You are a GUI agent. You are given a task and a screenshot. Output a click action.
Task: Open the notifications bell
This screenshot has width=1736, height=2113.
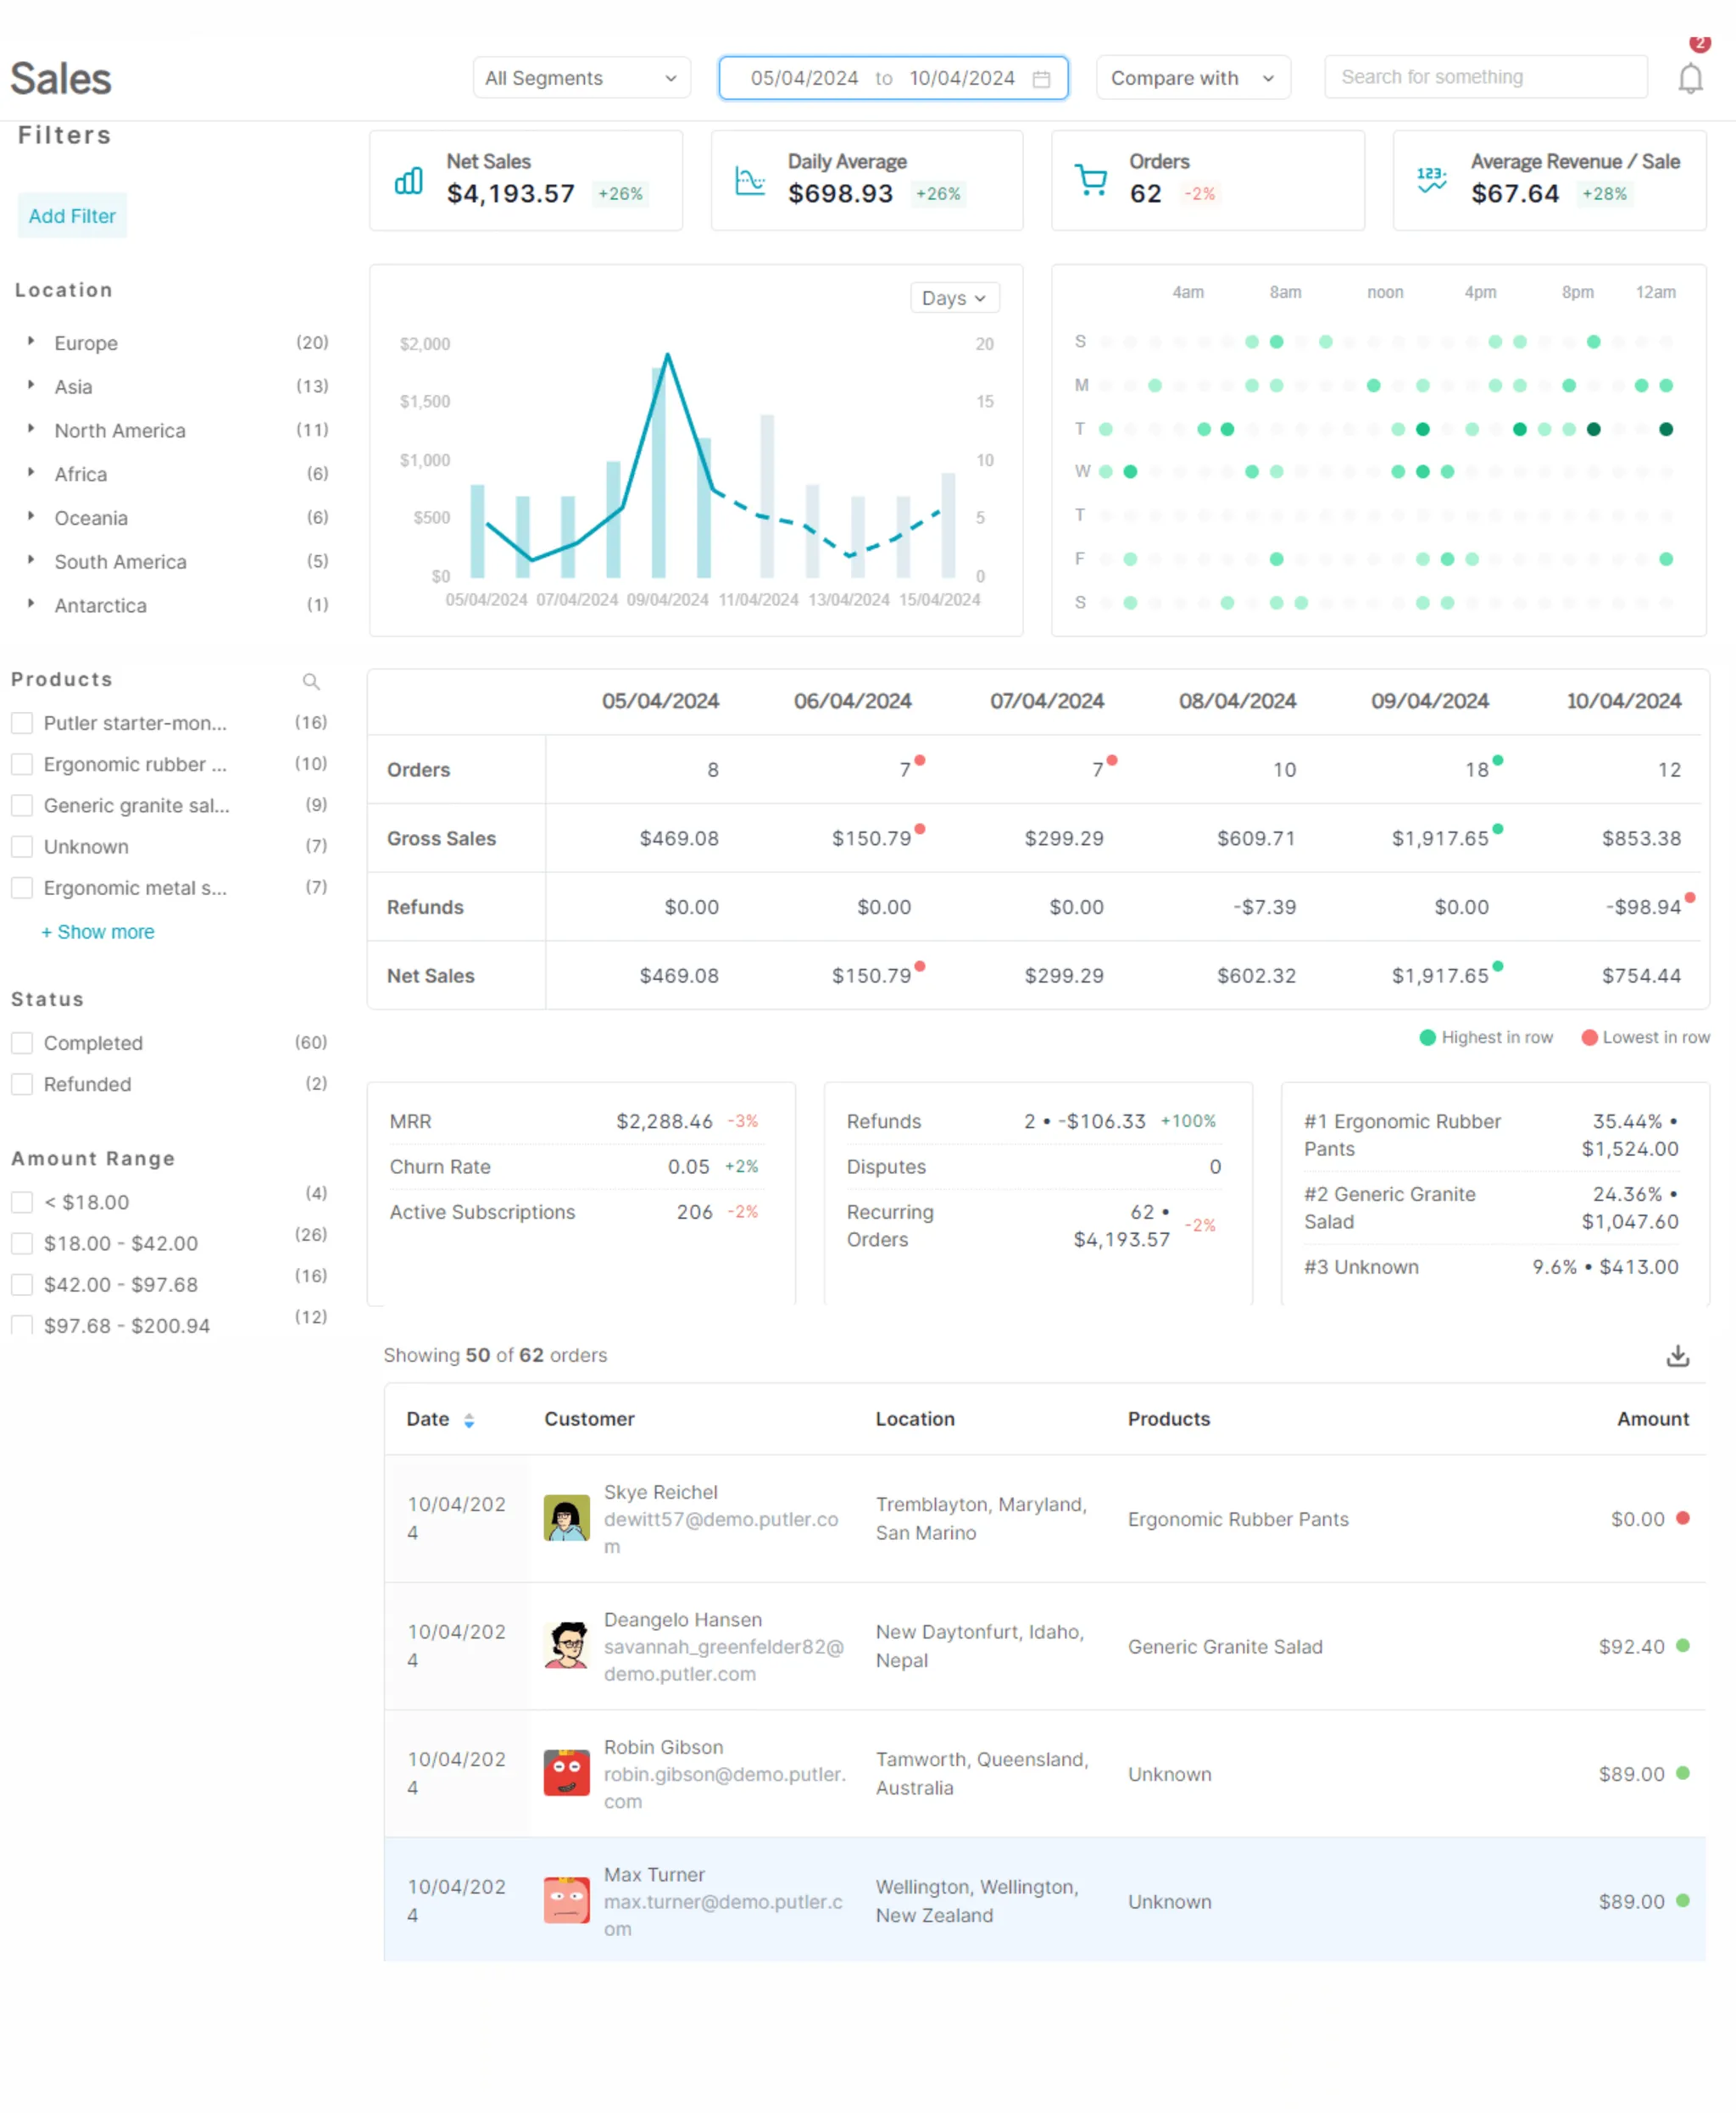pyautogui.click(x=1689, y=78)
